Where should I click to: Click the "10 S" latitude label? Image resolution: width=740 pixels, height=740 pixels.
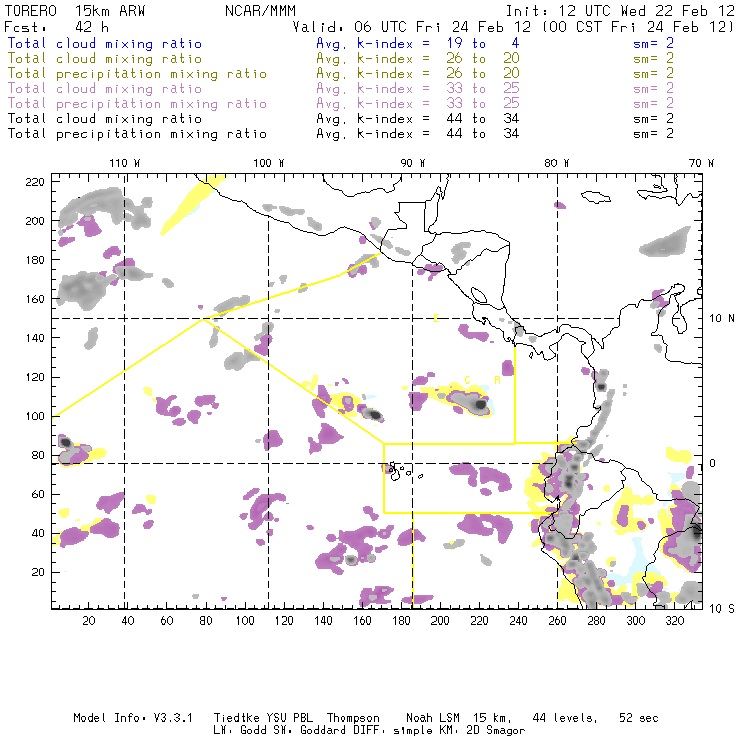722,609
